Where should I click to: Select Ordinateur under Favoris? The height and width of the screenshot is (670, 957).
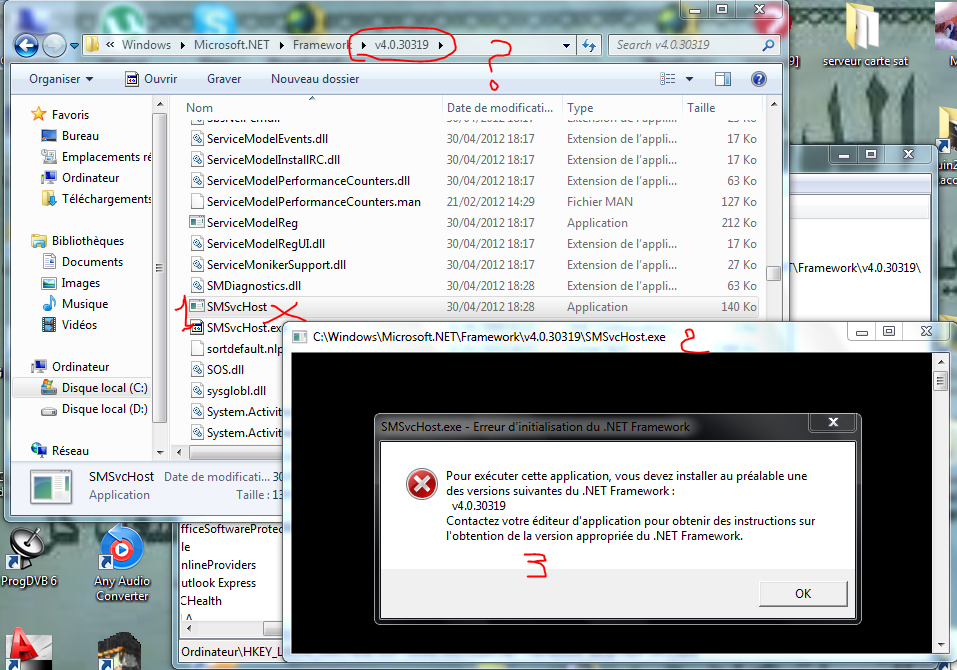pyautogui.click(x=80, y=178)
